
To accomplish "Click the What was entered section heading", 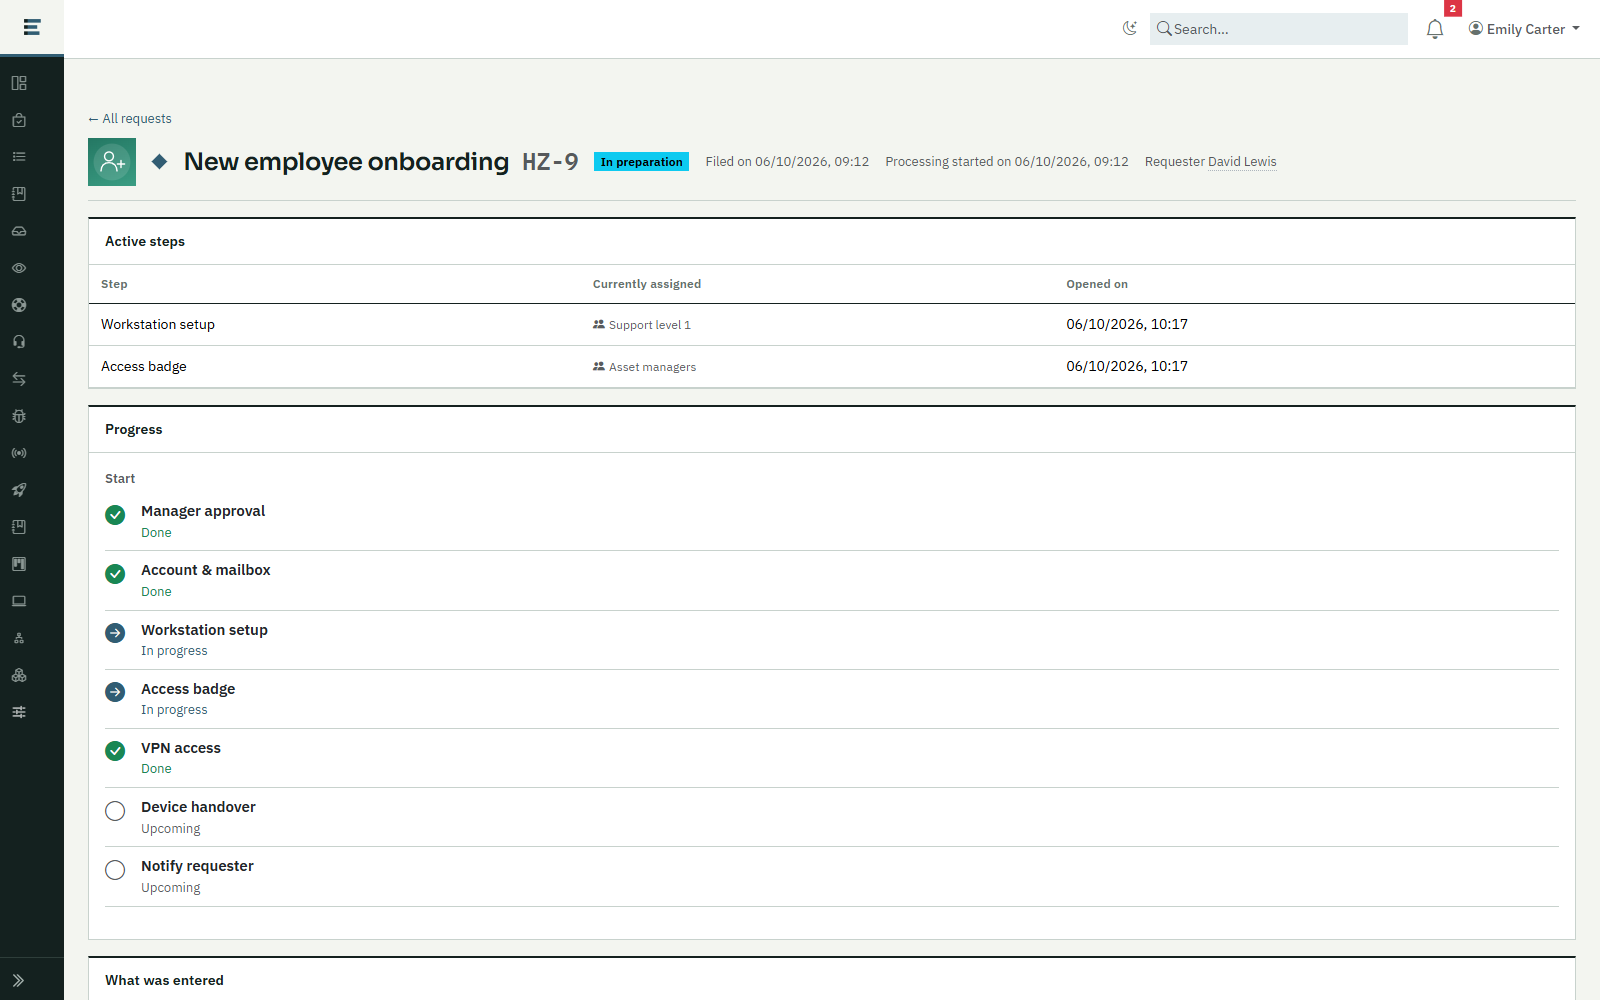I will click(x=164, y=981).
